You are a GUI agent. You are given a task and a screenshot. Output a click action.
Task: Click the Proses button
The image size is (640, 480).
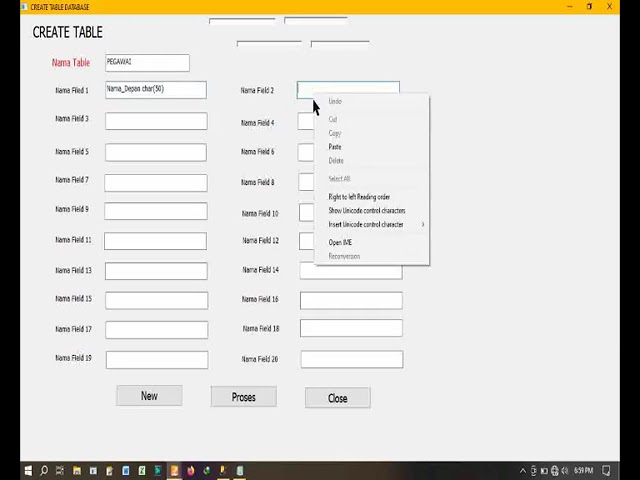[244, 397]
